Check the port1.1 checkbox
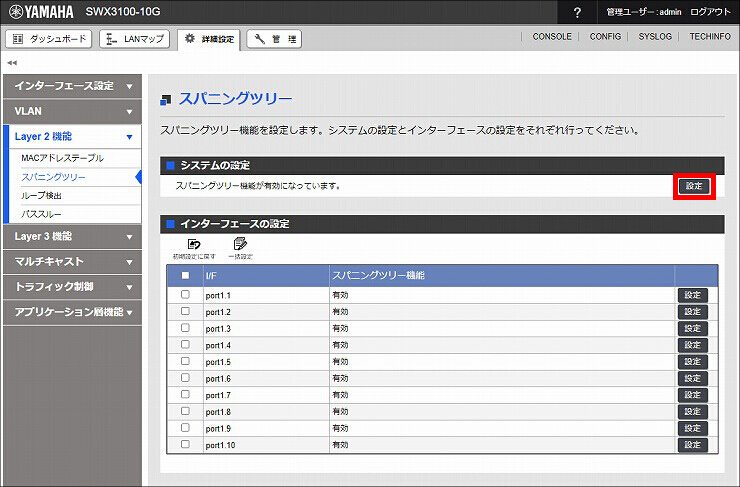This screenshot has width=740, height=487. [185, 294]
